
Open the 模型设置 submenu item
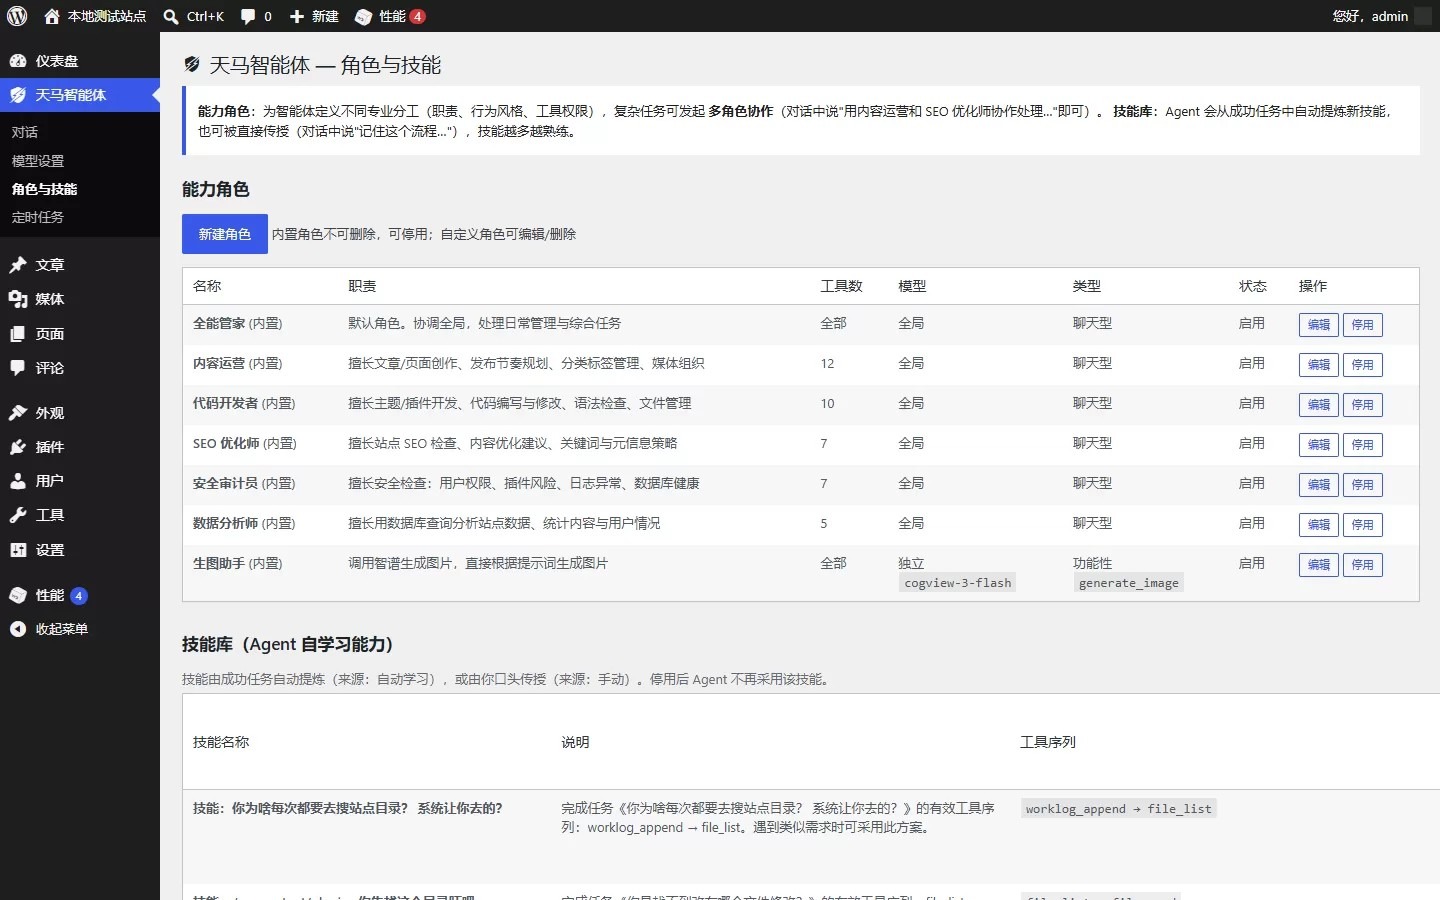pos(38,161)
